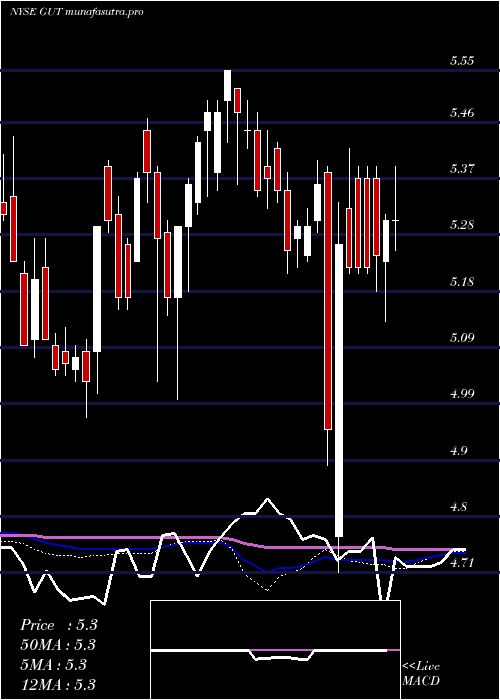Click the tall red candle falling below 4.99
This screenshot has height=700, width=500.
pos(328,301)
